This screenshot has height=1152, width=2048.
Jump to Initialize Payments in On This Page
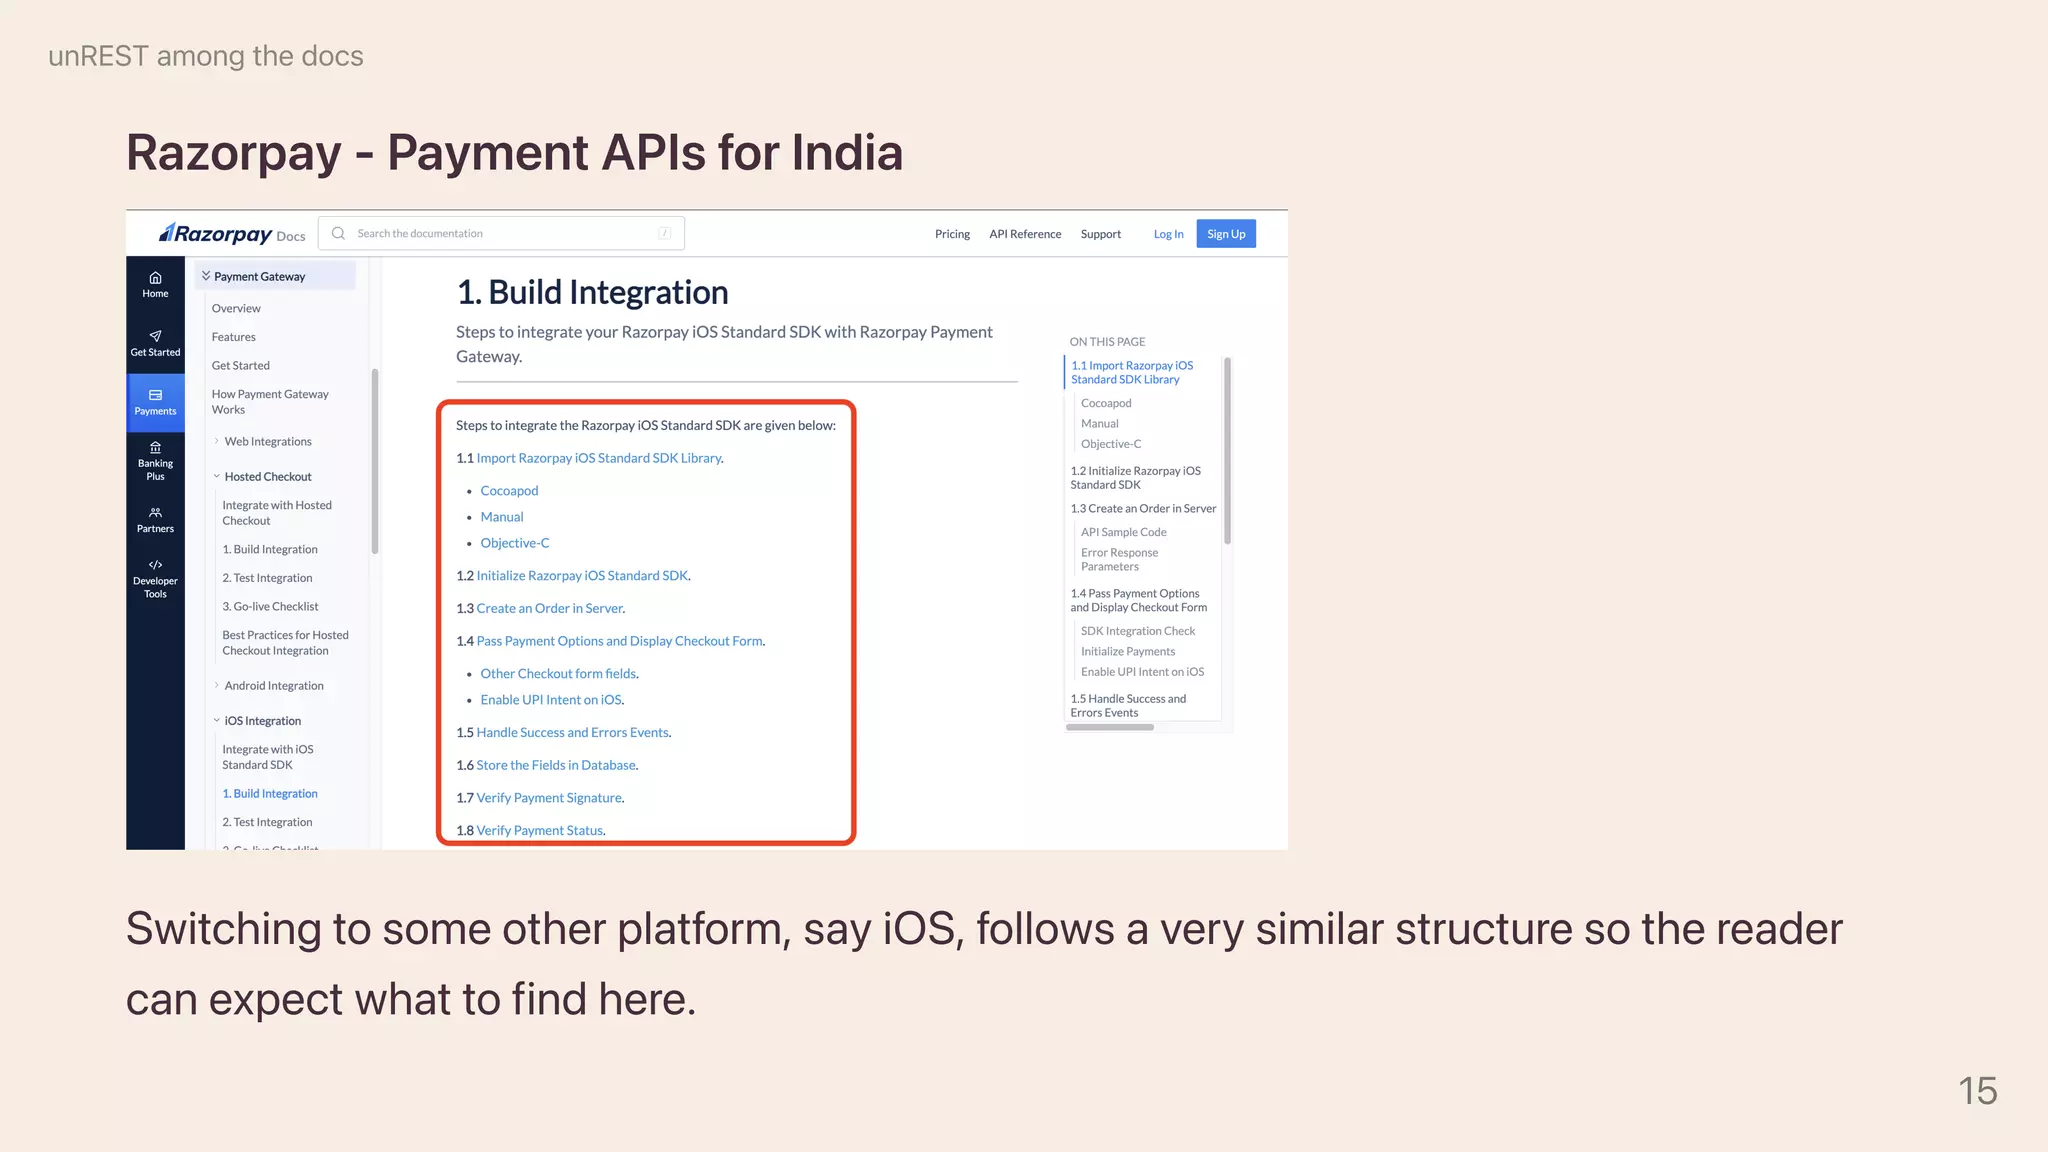point(1127,651)
